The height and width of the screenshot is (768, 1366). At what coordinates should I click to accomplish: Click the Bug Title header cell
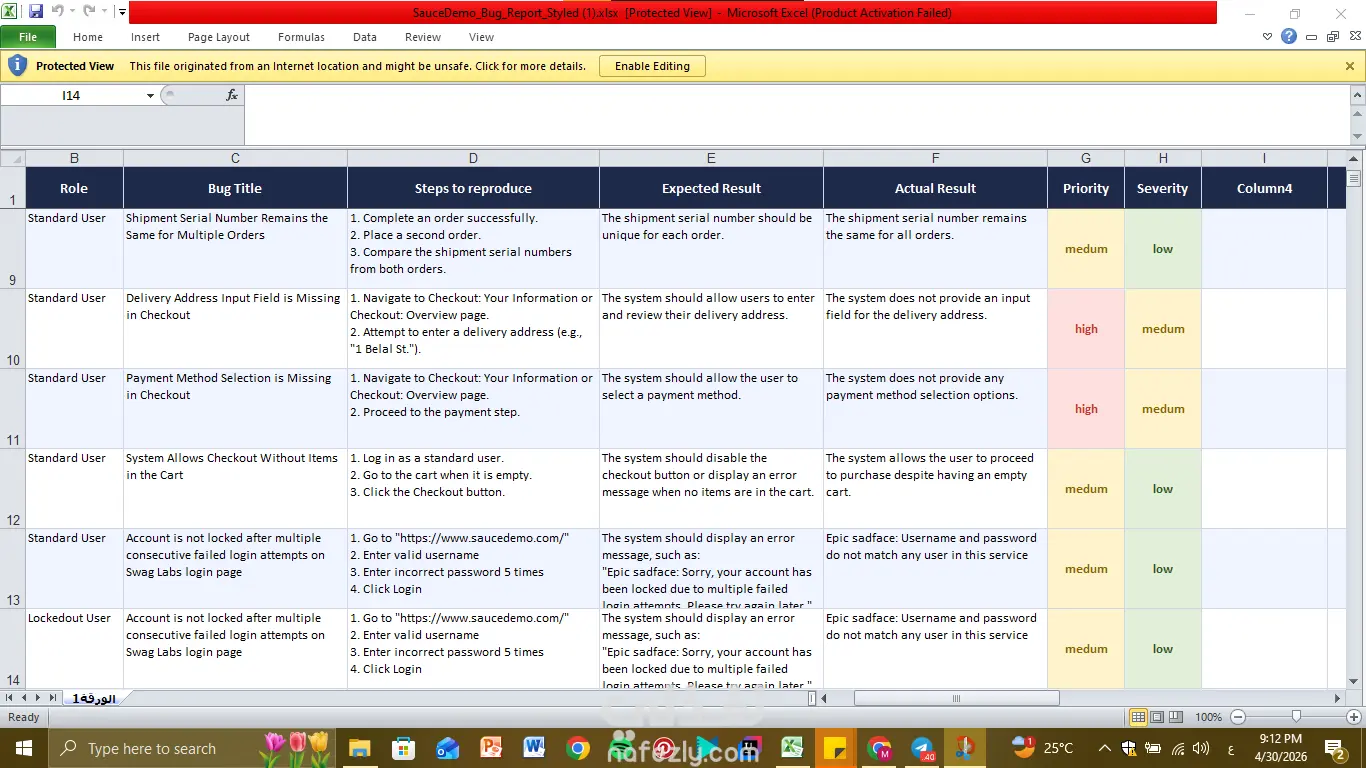click(235, 188)
